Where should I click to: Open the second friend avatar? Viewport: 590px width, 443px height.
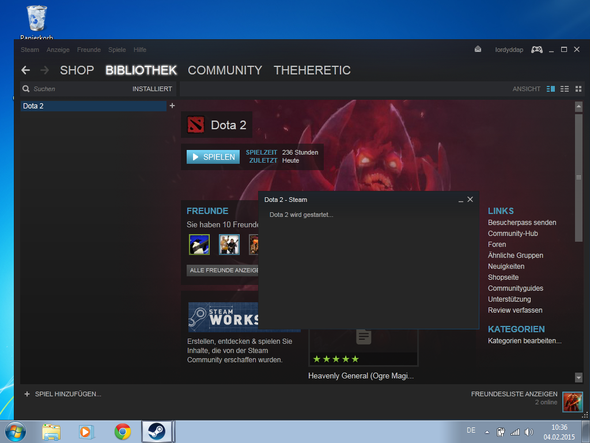(x=229, y=244)
